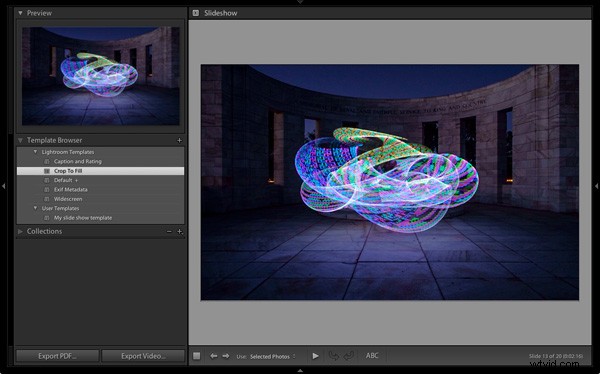Image resolution: width=600 pixels, height=374 pixels.
Task: Click the Export PDF button
Action: pos(57,356)
